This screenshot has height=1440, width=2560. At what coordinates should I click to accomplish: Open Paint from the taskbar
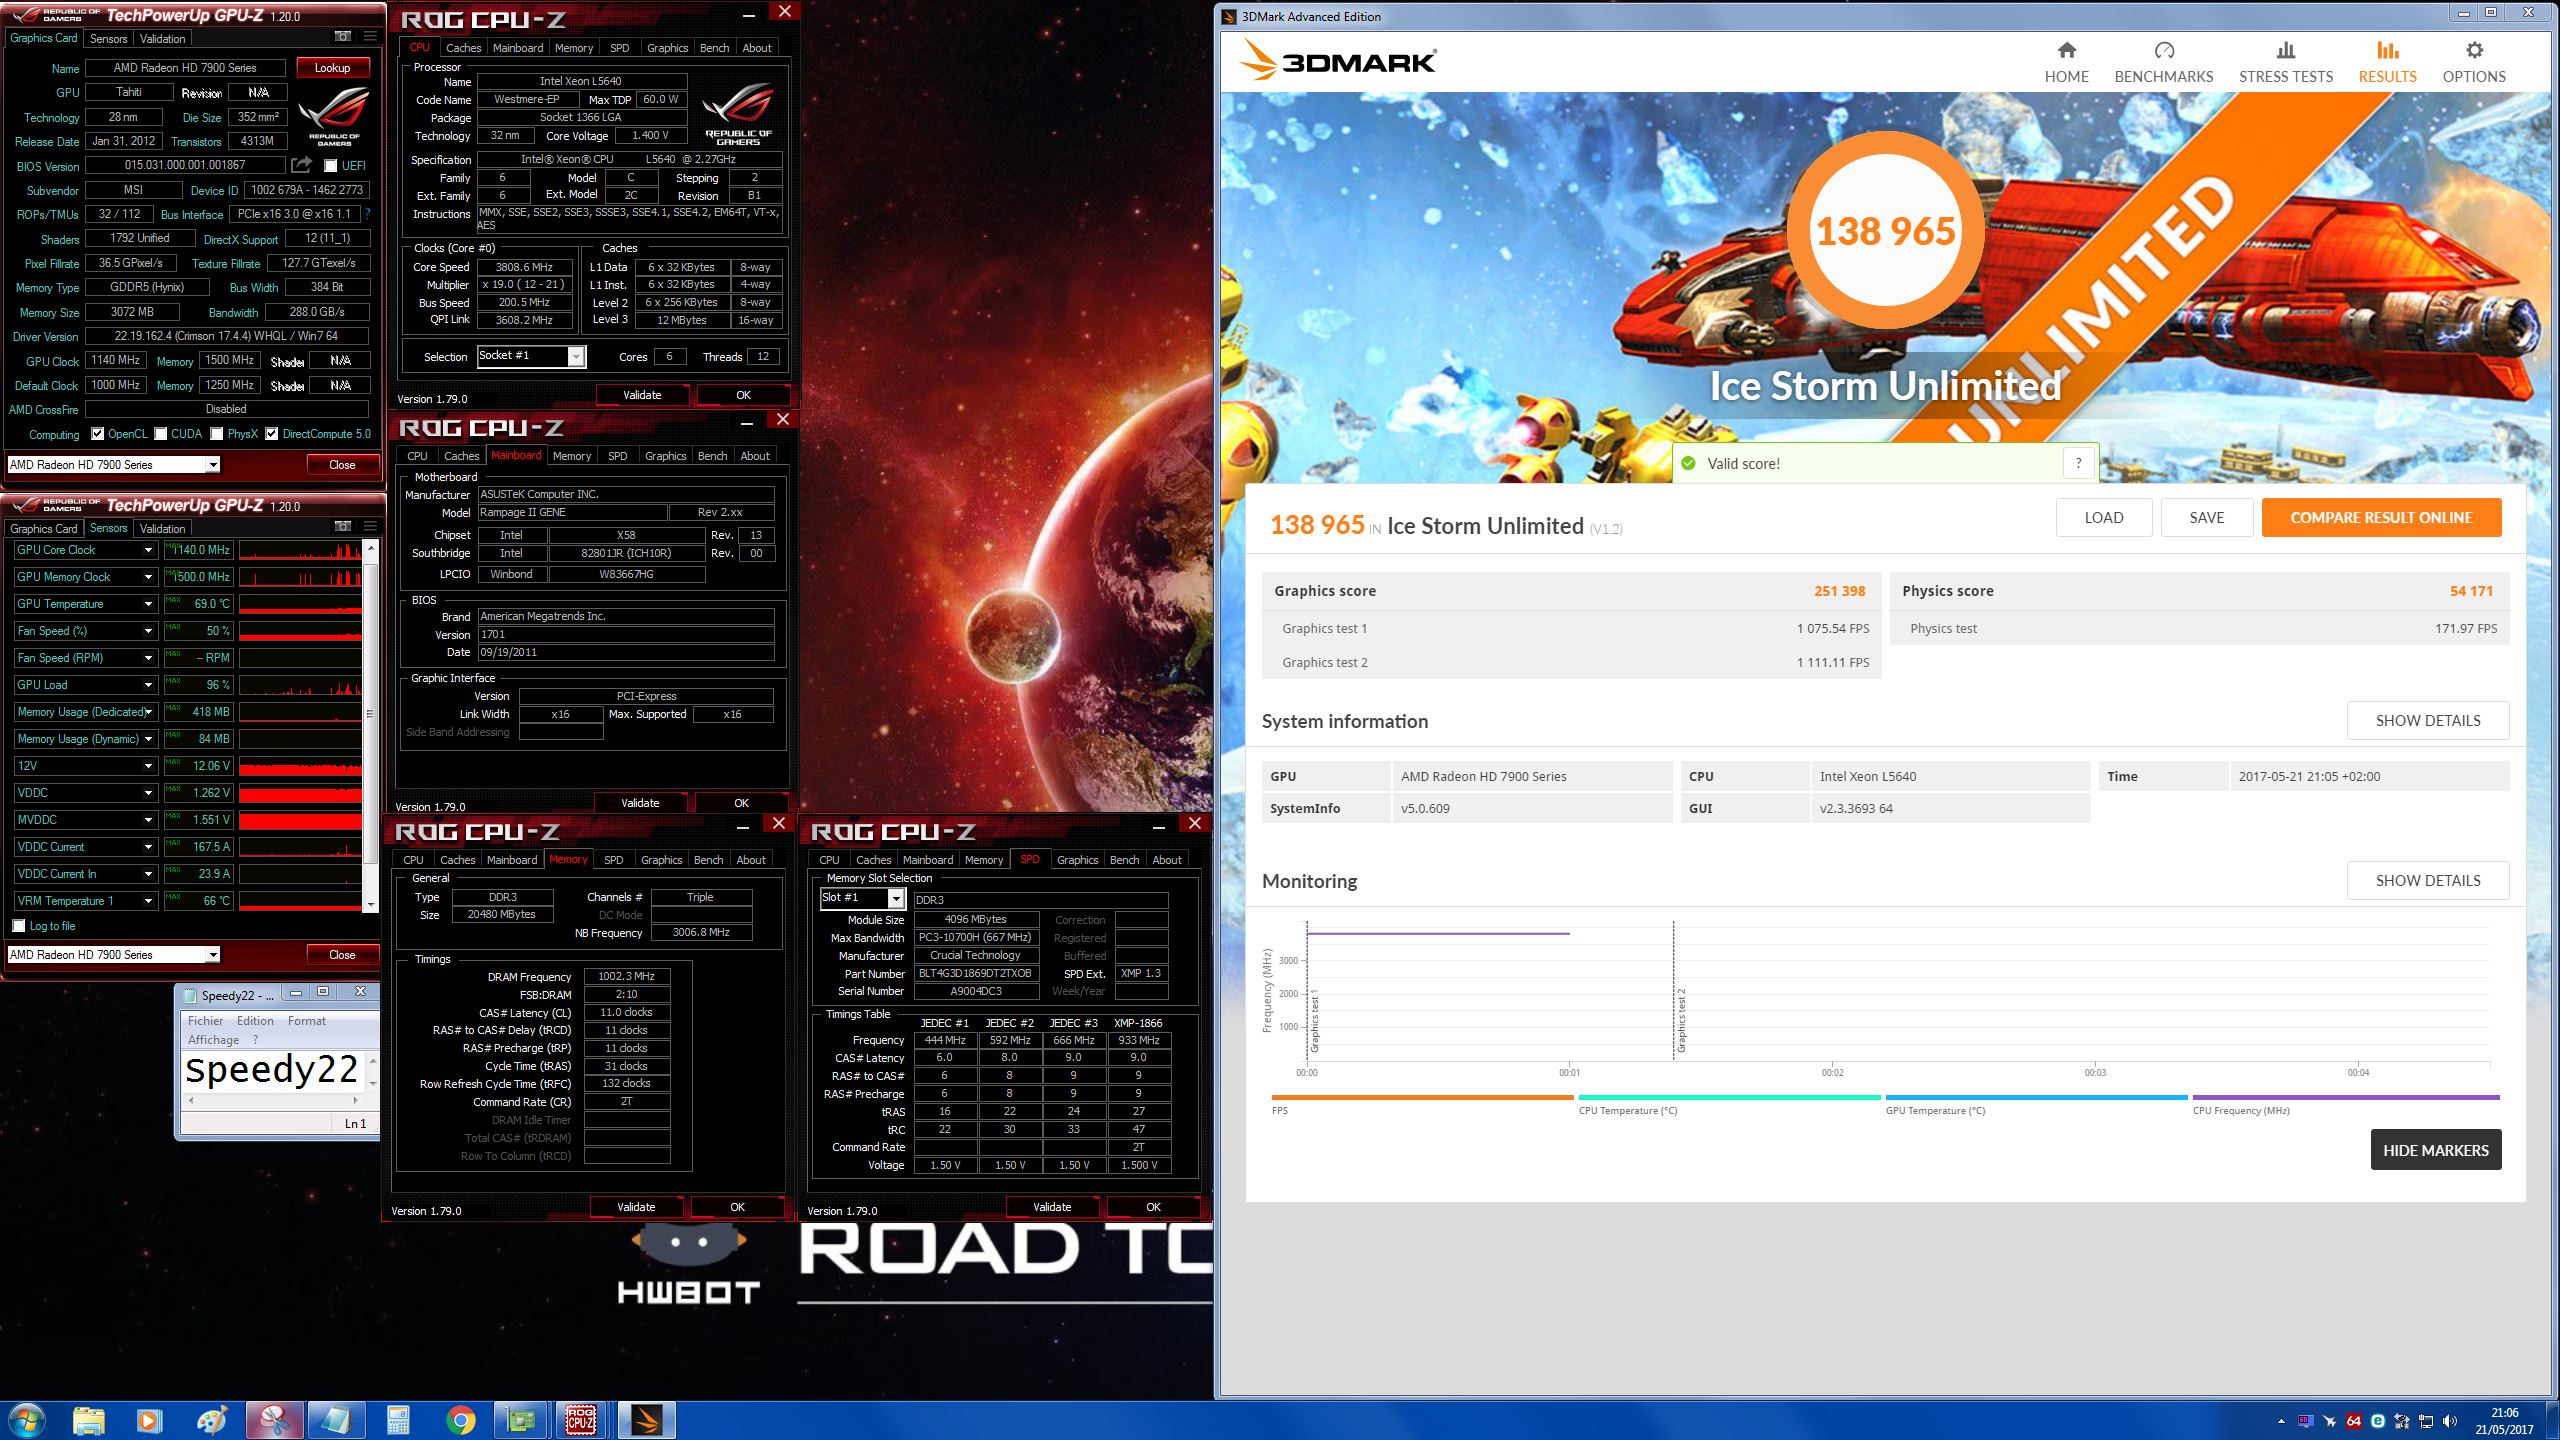pyautogui.click(x=212, y=1420)
